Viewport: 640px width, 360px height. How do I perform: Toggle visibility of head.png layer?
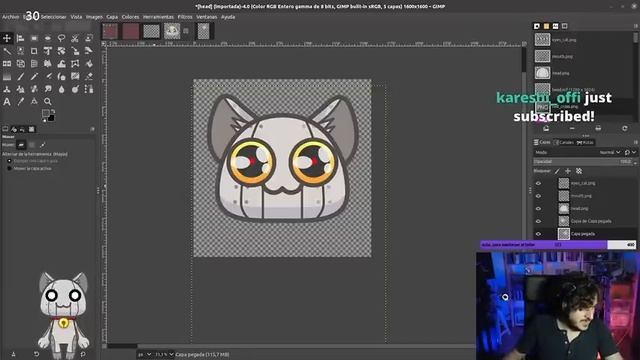[538, 209]
